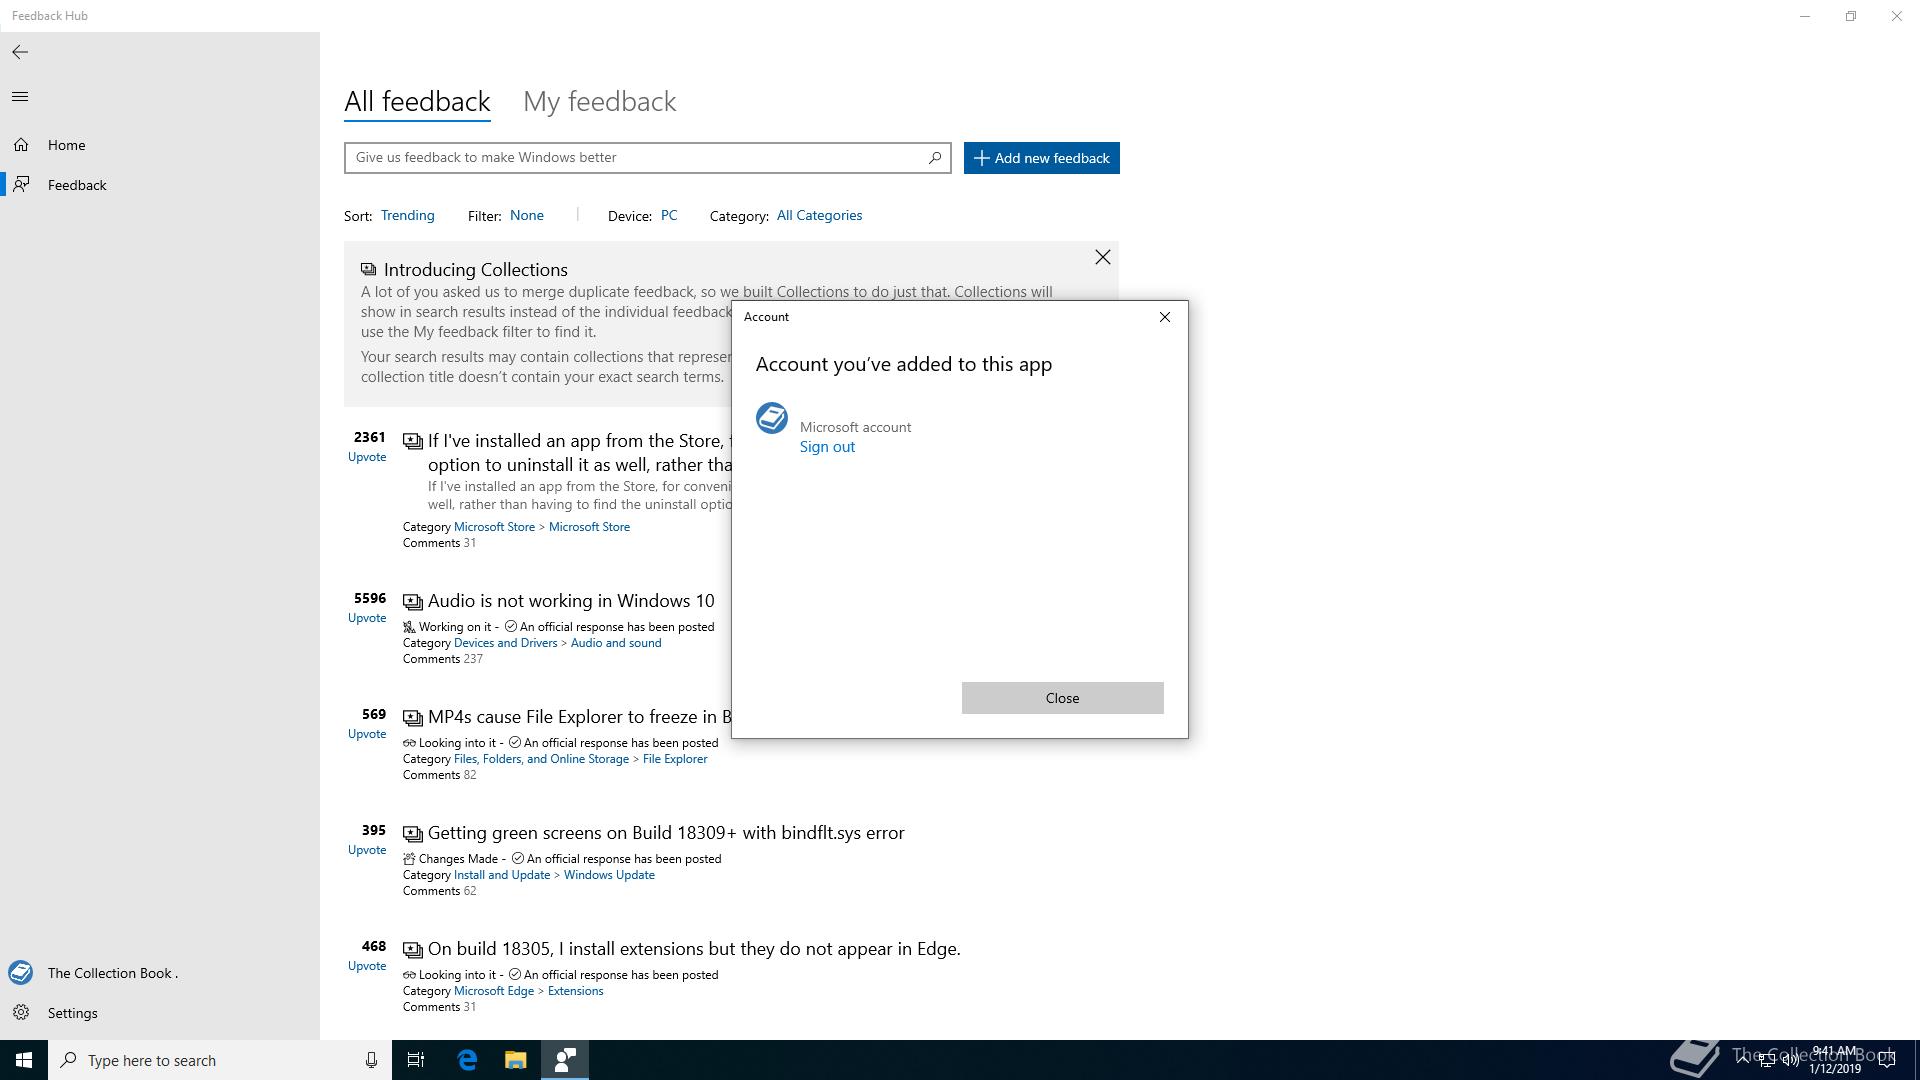1920x1080 pixels.
Task: Open Audio is not working in Windows 10
Action: 571,601
